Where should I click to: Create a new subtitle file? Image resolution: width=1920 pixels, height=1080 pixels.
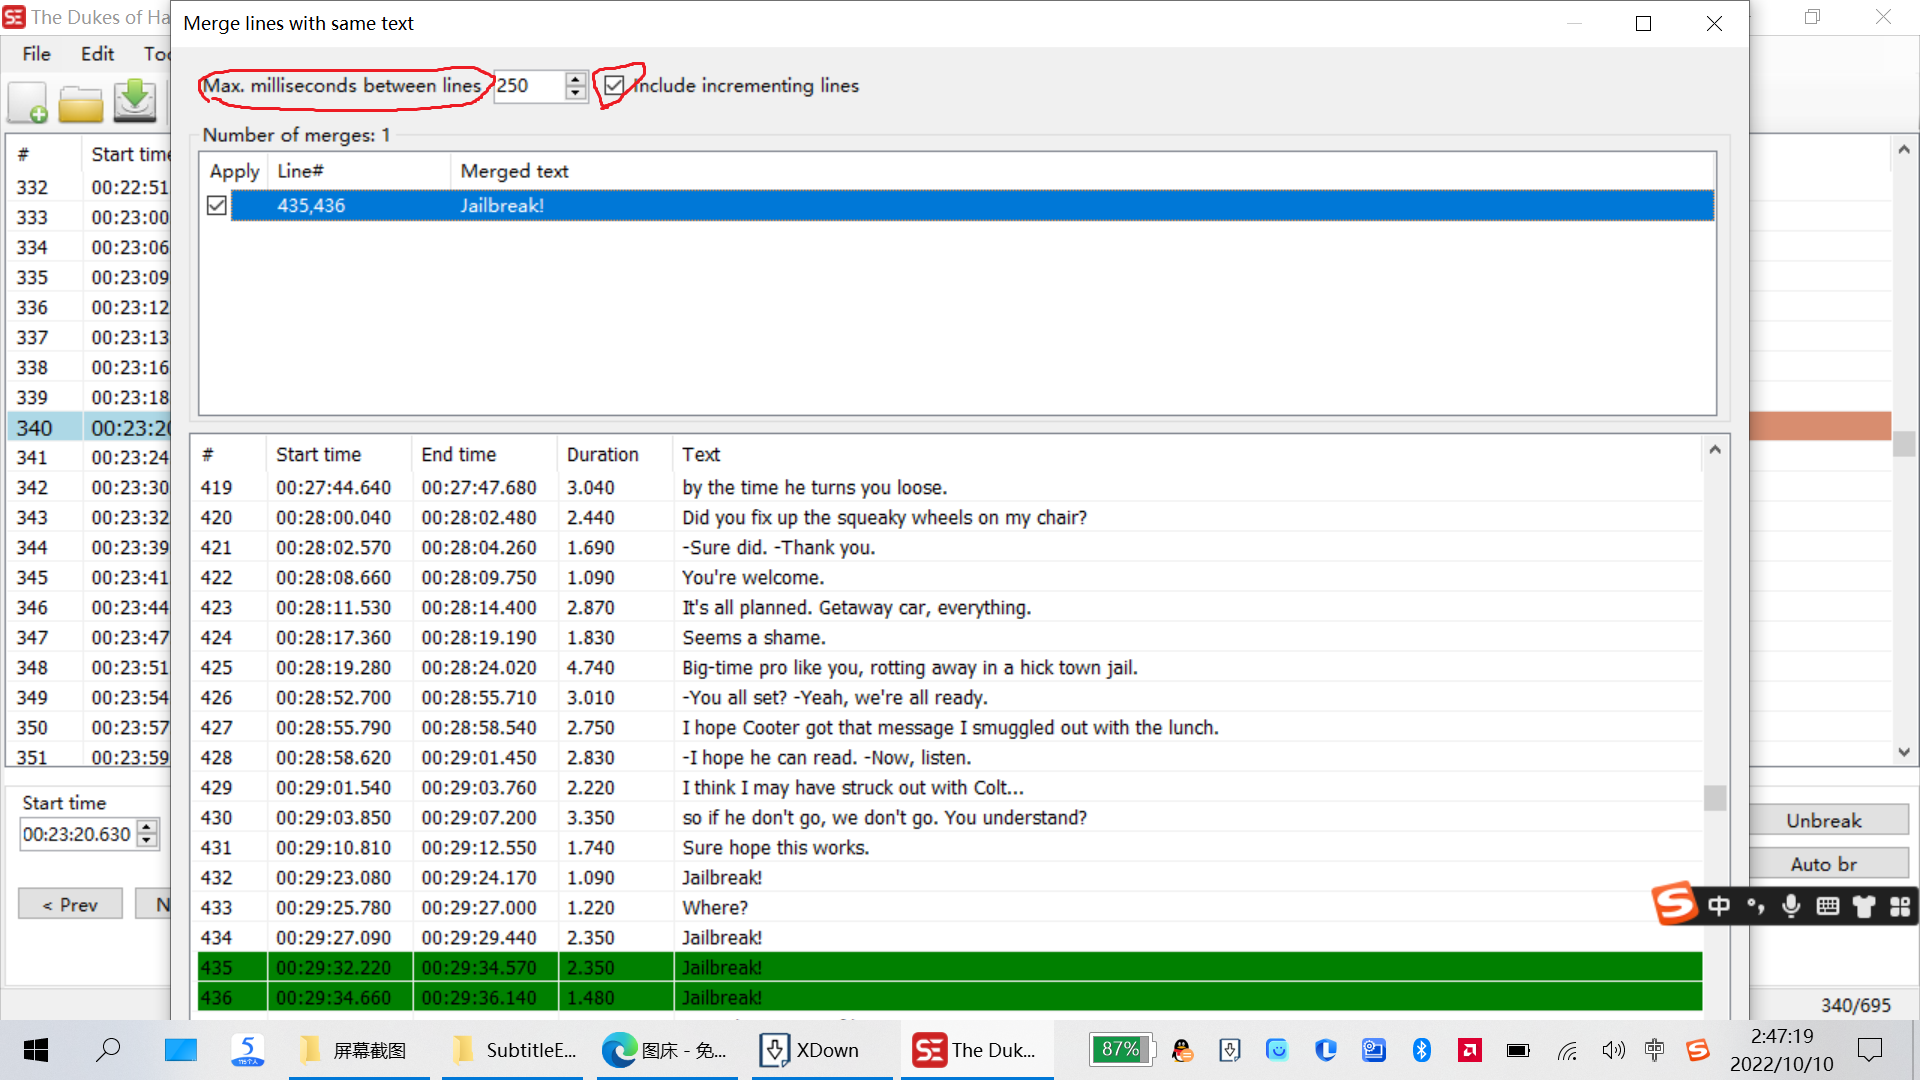(28, 101)
